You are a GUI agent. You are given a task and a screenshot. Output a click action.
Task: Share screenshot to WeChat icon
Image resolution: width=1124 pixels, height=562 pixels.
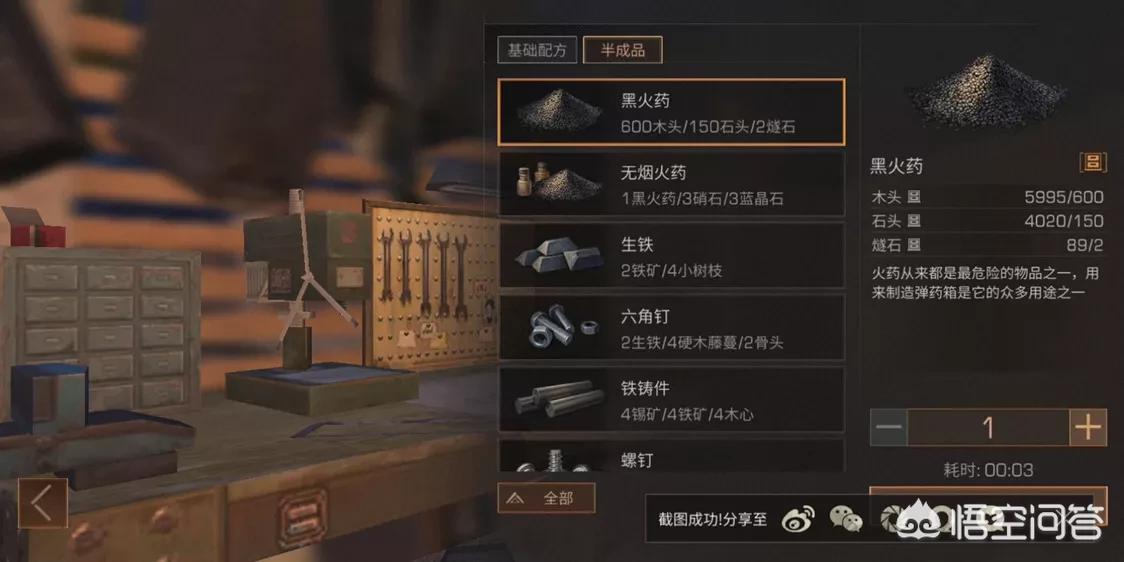[847, 518]
